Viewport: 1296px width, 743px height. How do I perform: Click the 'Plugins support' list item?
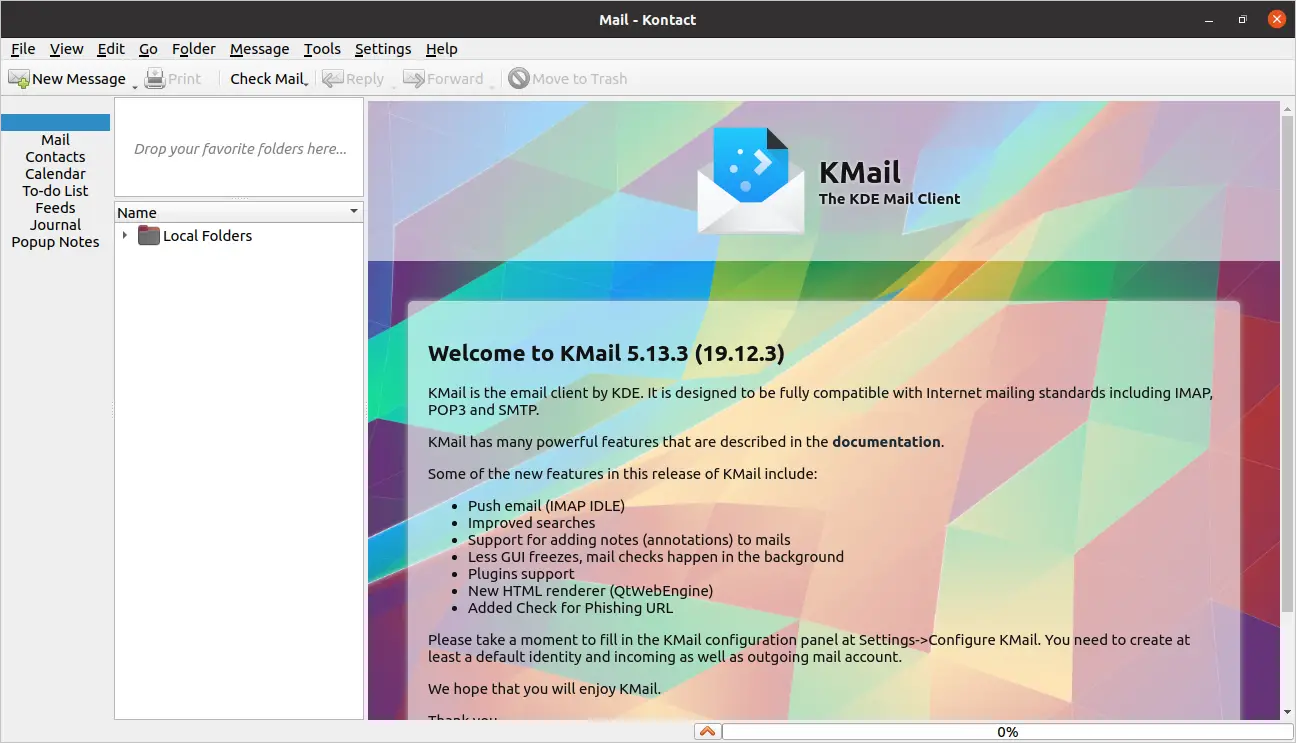click(x=521, y=574)
